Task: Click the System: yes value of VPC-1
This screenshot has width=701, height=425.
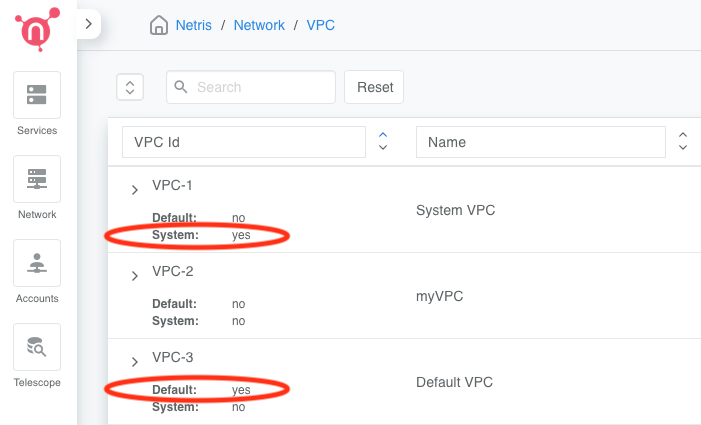Action: pos(241,235)
